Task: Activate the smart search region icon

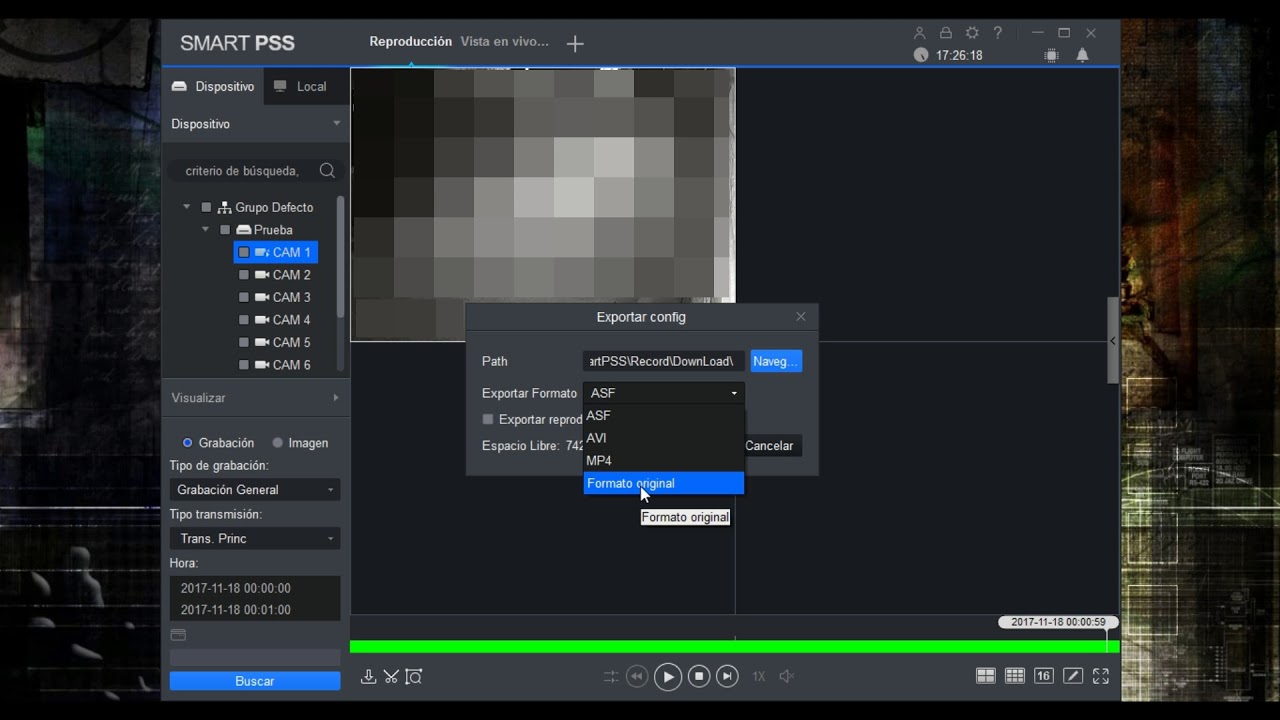Action: (x=414, y=676)
